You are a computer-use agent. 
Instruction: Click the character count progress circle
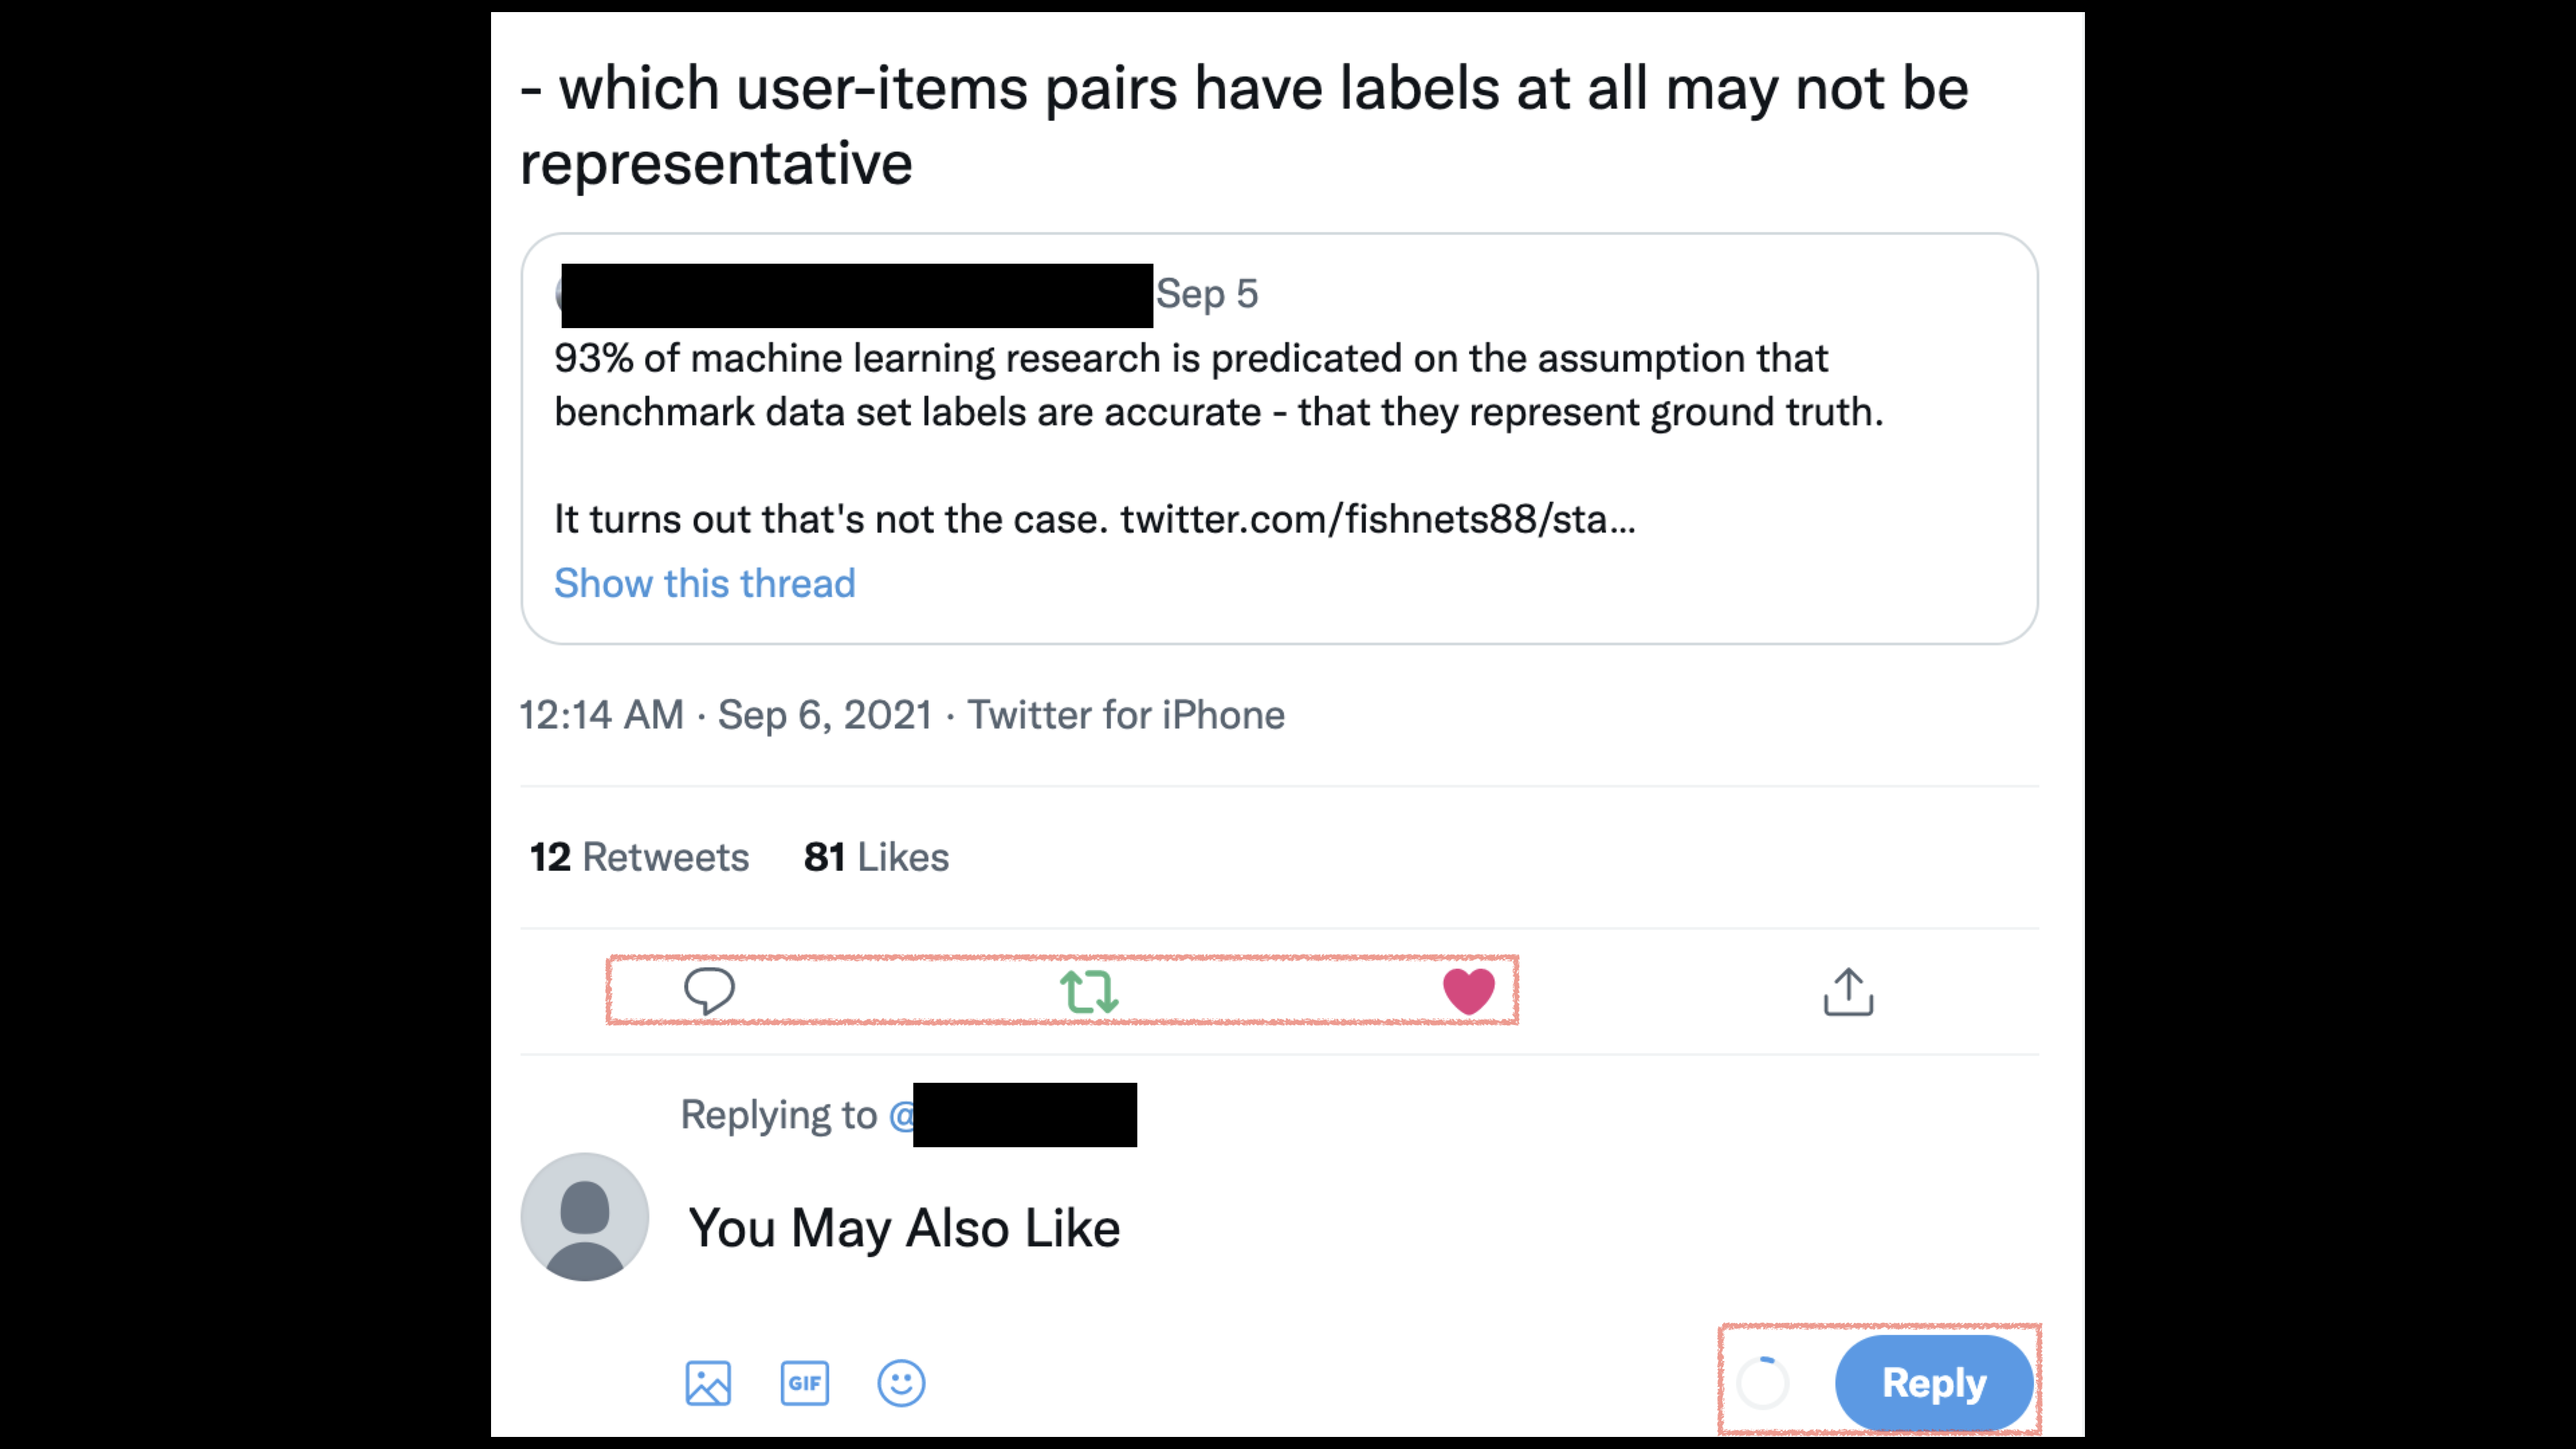coord(1763,1383)
